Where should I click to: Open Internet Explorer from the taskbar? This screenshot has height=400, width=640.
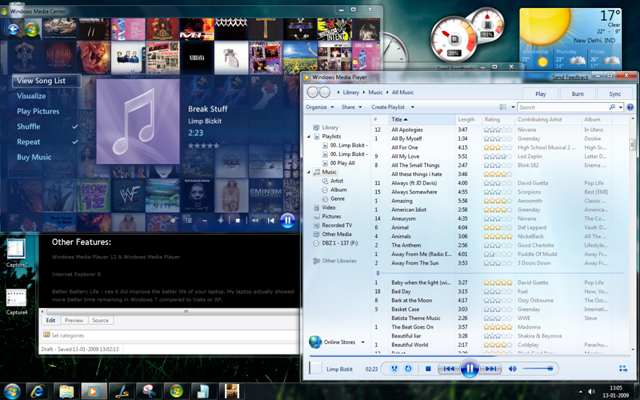point(38,391)
